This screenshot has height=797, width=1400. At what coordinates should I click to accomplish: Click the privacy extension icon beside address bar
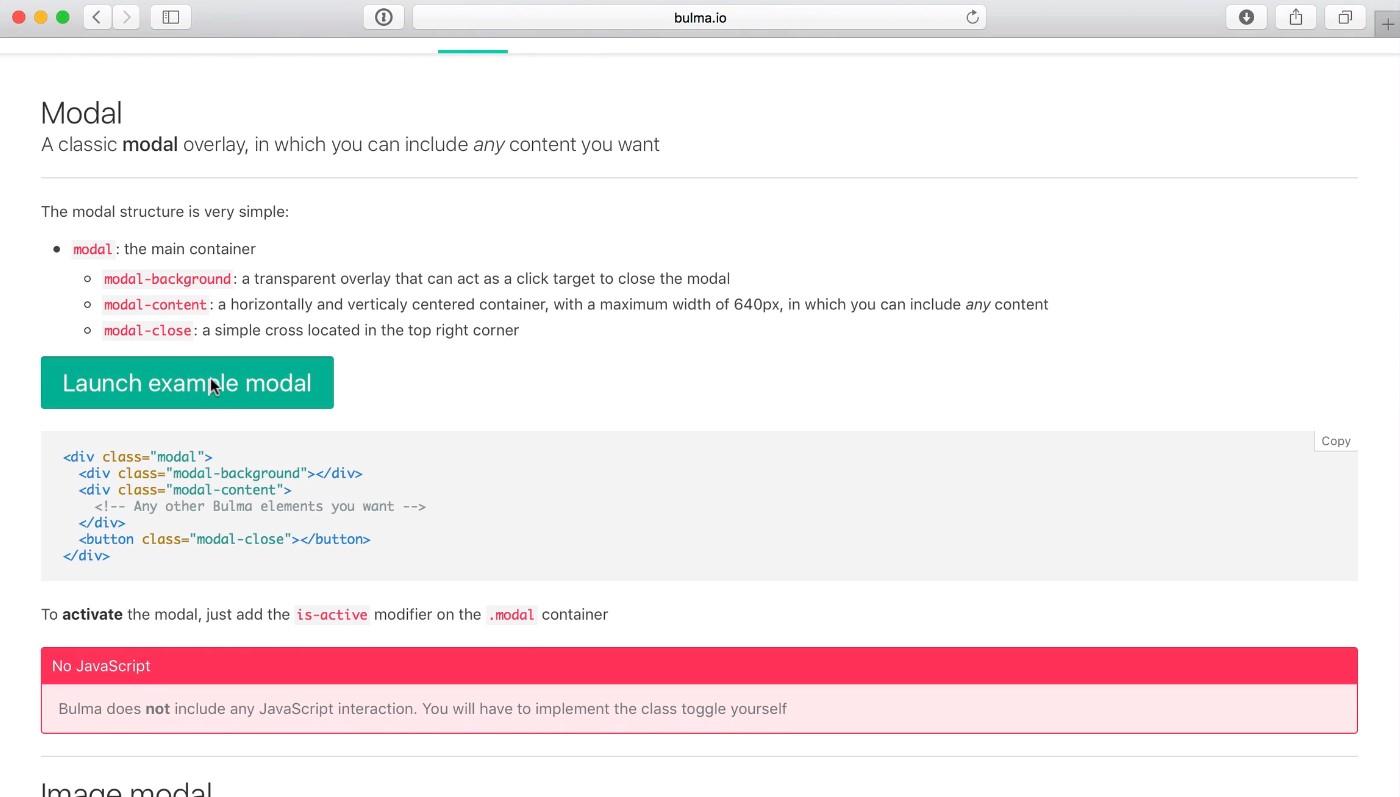pos(384,17)
